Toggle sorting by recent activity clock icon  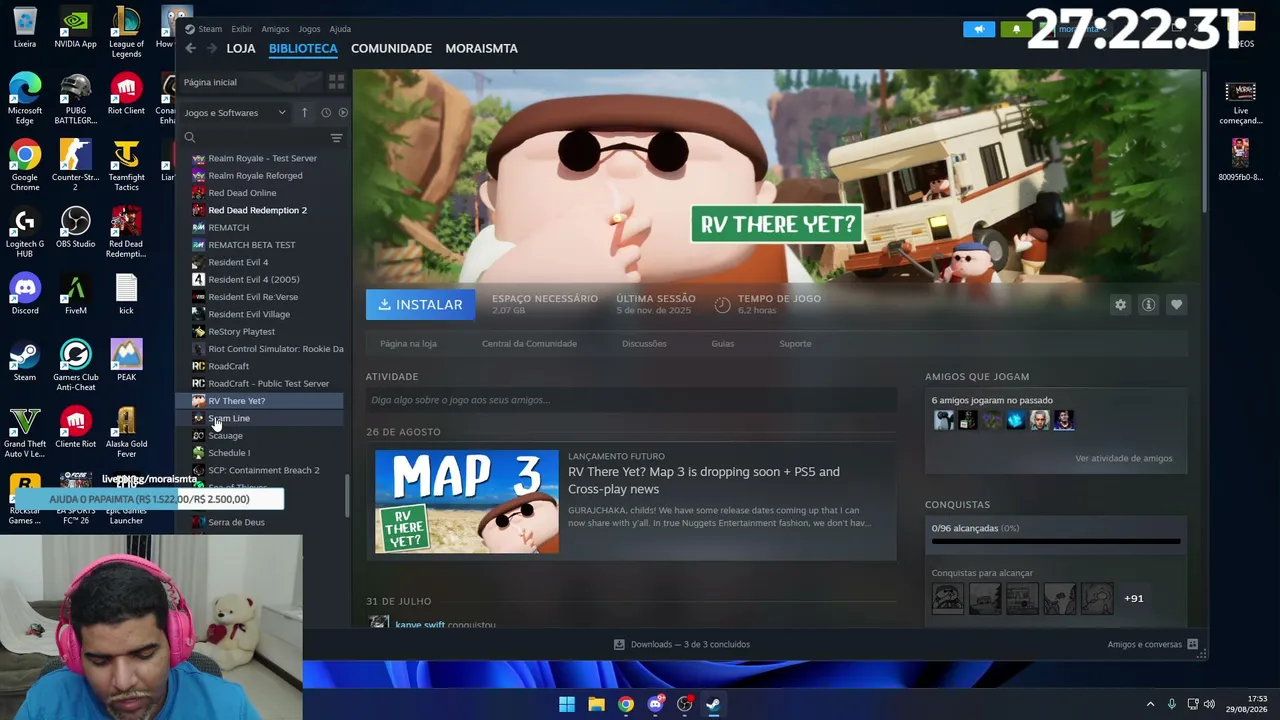pyautogui.click(x=326, y=113)
